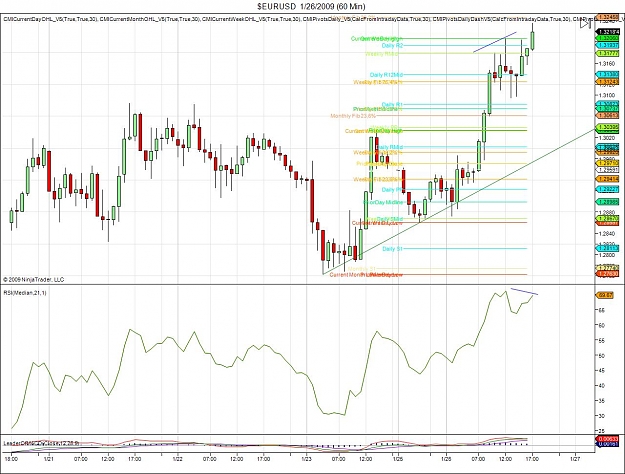Click the 1.3100 price axis label

(607, 95)
